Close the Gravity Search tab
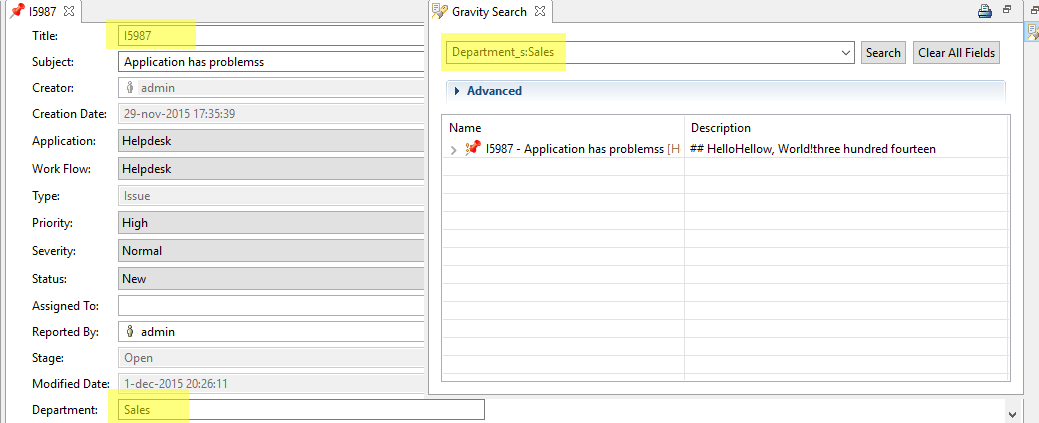This screenshot has height=423, width=1039. (540, 11)
